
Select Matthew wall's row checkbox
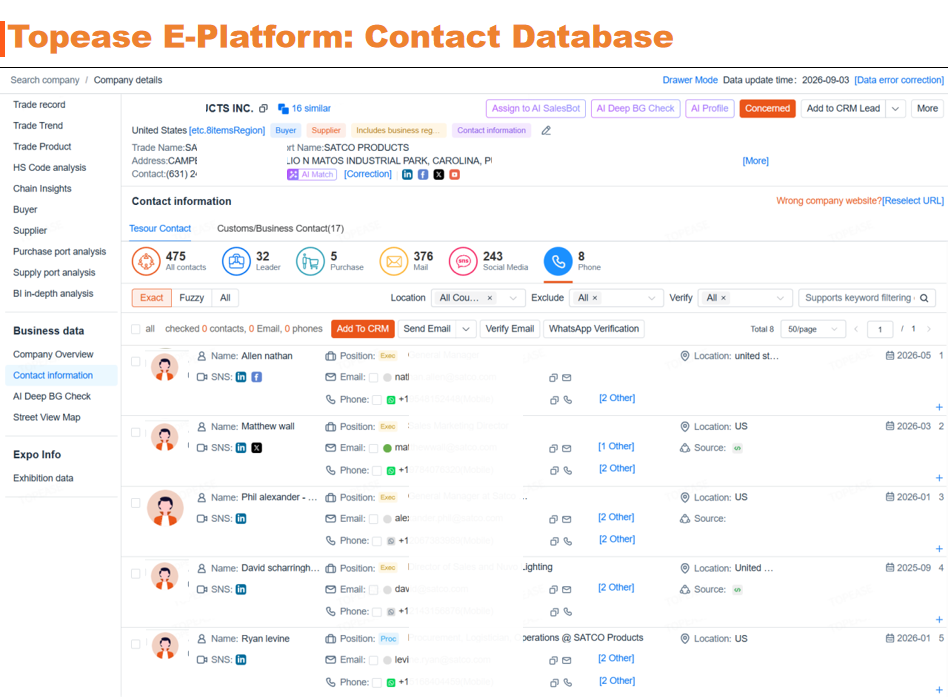pos(136,432)
